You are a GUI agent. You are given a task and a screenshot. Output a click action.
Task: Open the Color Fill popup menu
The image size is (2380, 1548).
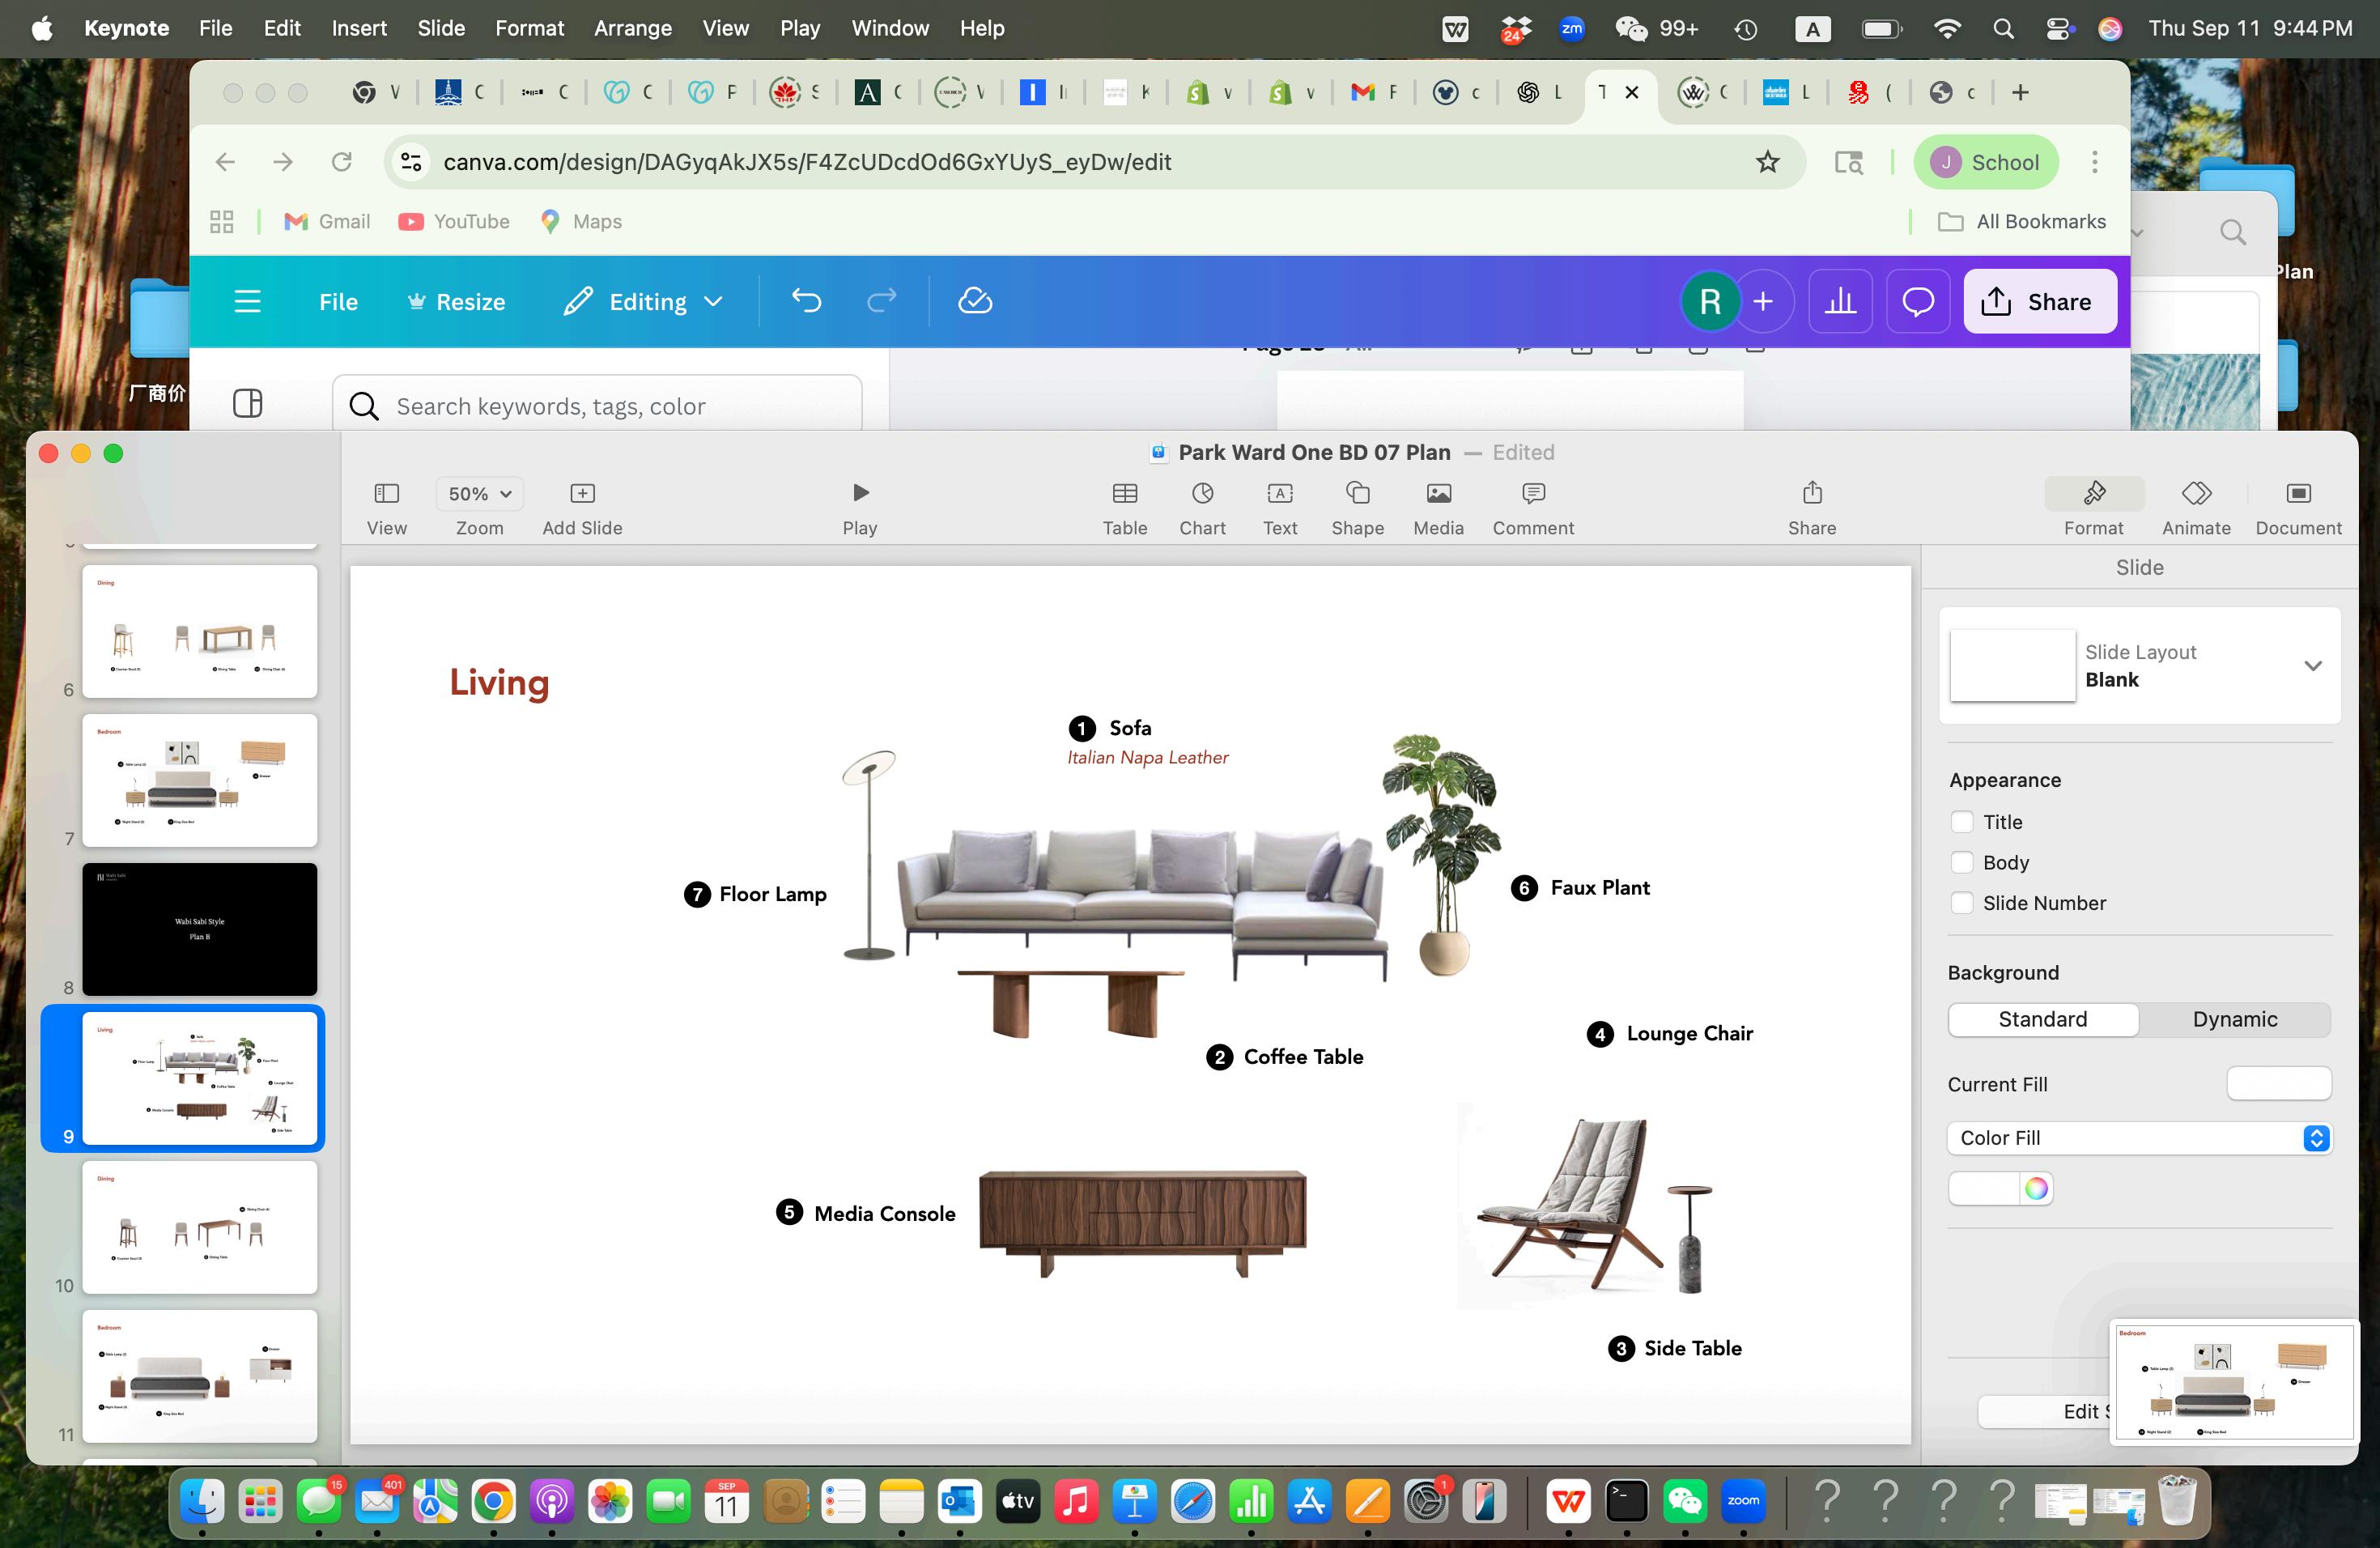pos(2138,1138)
